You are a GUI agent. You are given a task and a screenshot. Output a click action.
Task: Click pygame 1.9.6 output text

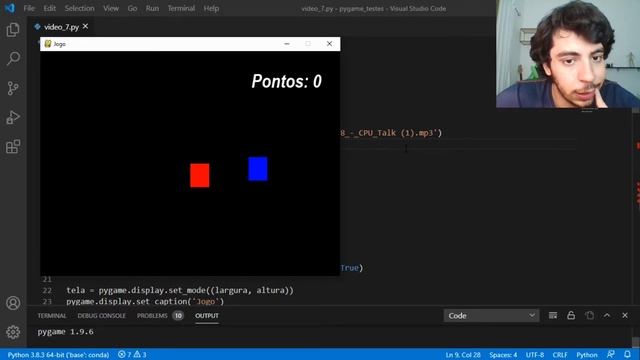point(65,332)
